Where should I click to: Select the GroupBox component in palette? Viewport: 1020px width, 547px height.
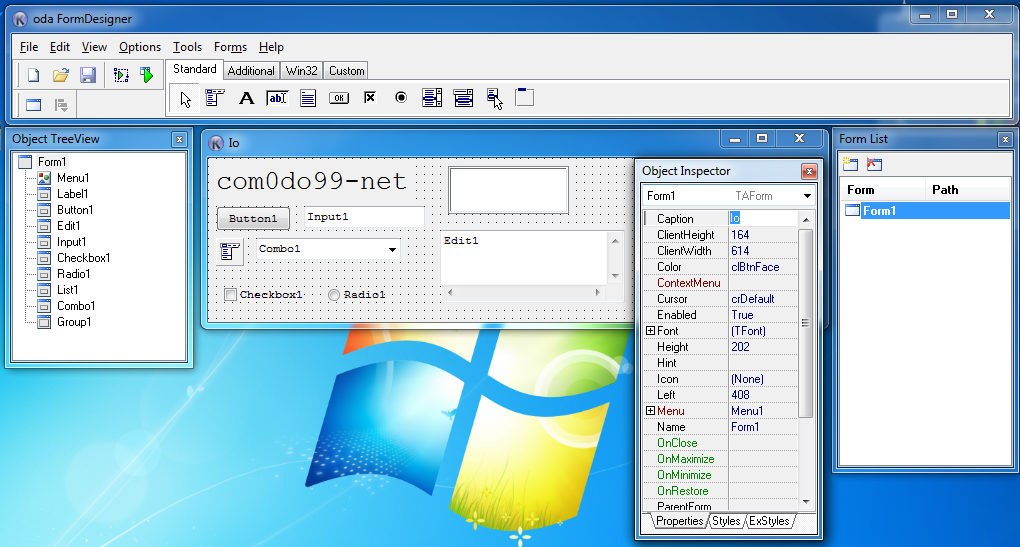pyautogui.click(x=524, y=98)
